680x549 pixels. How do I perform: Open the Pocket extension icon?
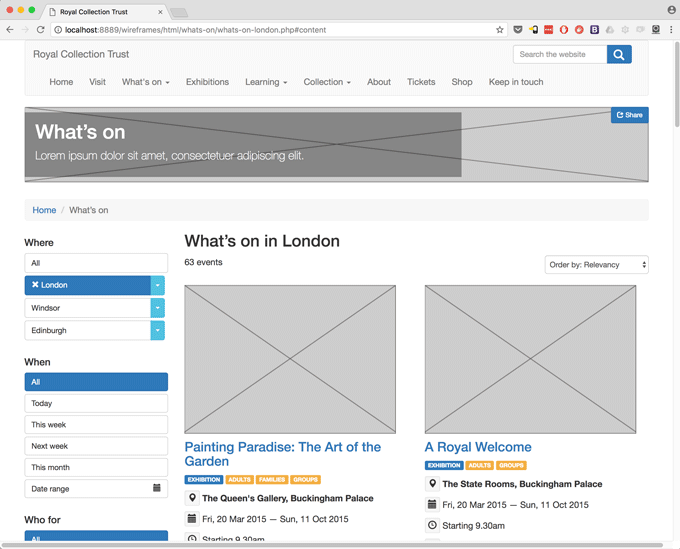(x=518, y=29)
